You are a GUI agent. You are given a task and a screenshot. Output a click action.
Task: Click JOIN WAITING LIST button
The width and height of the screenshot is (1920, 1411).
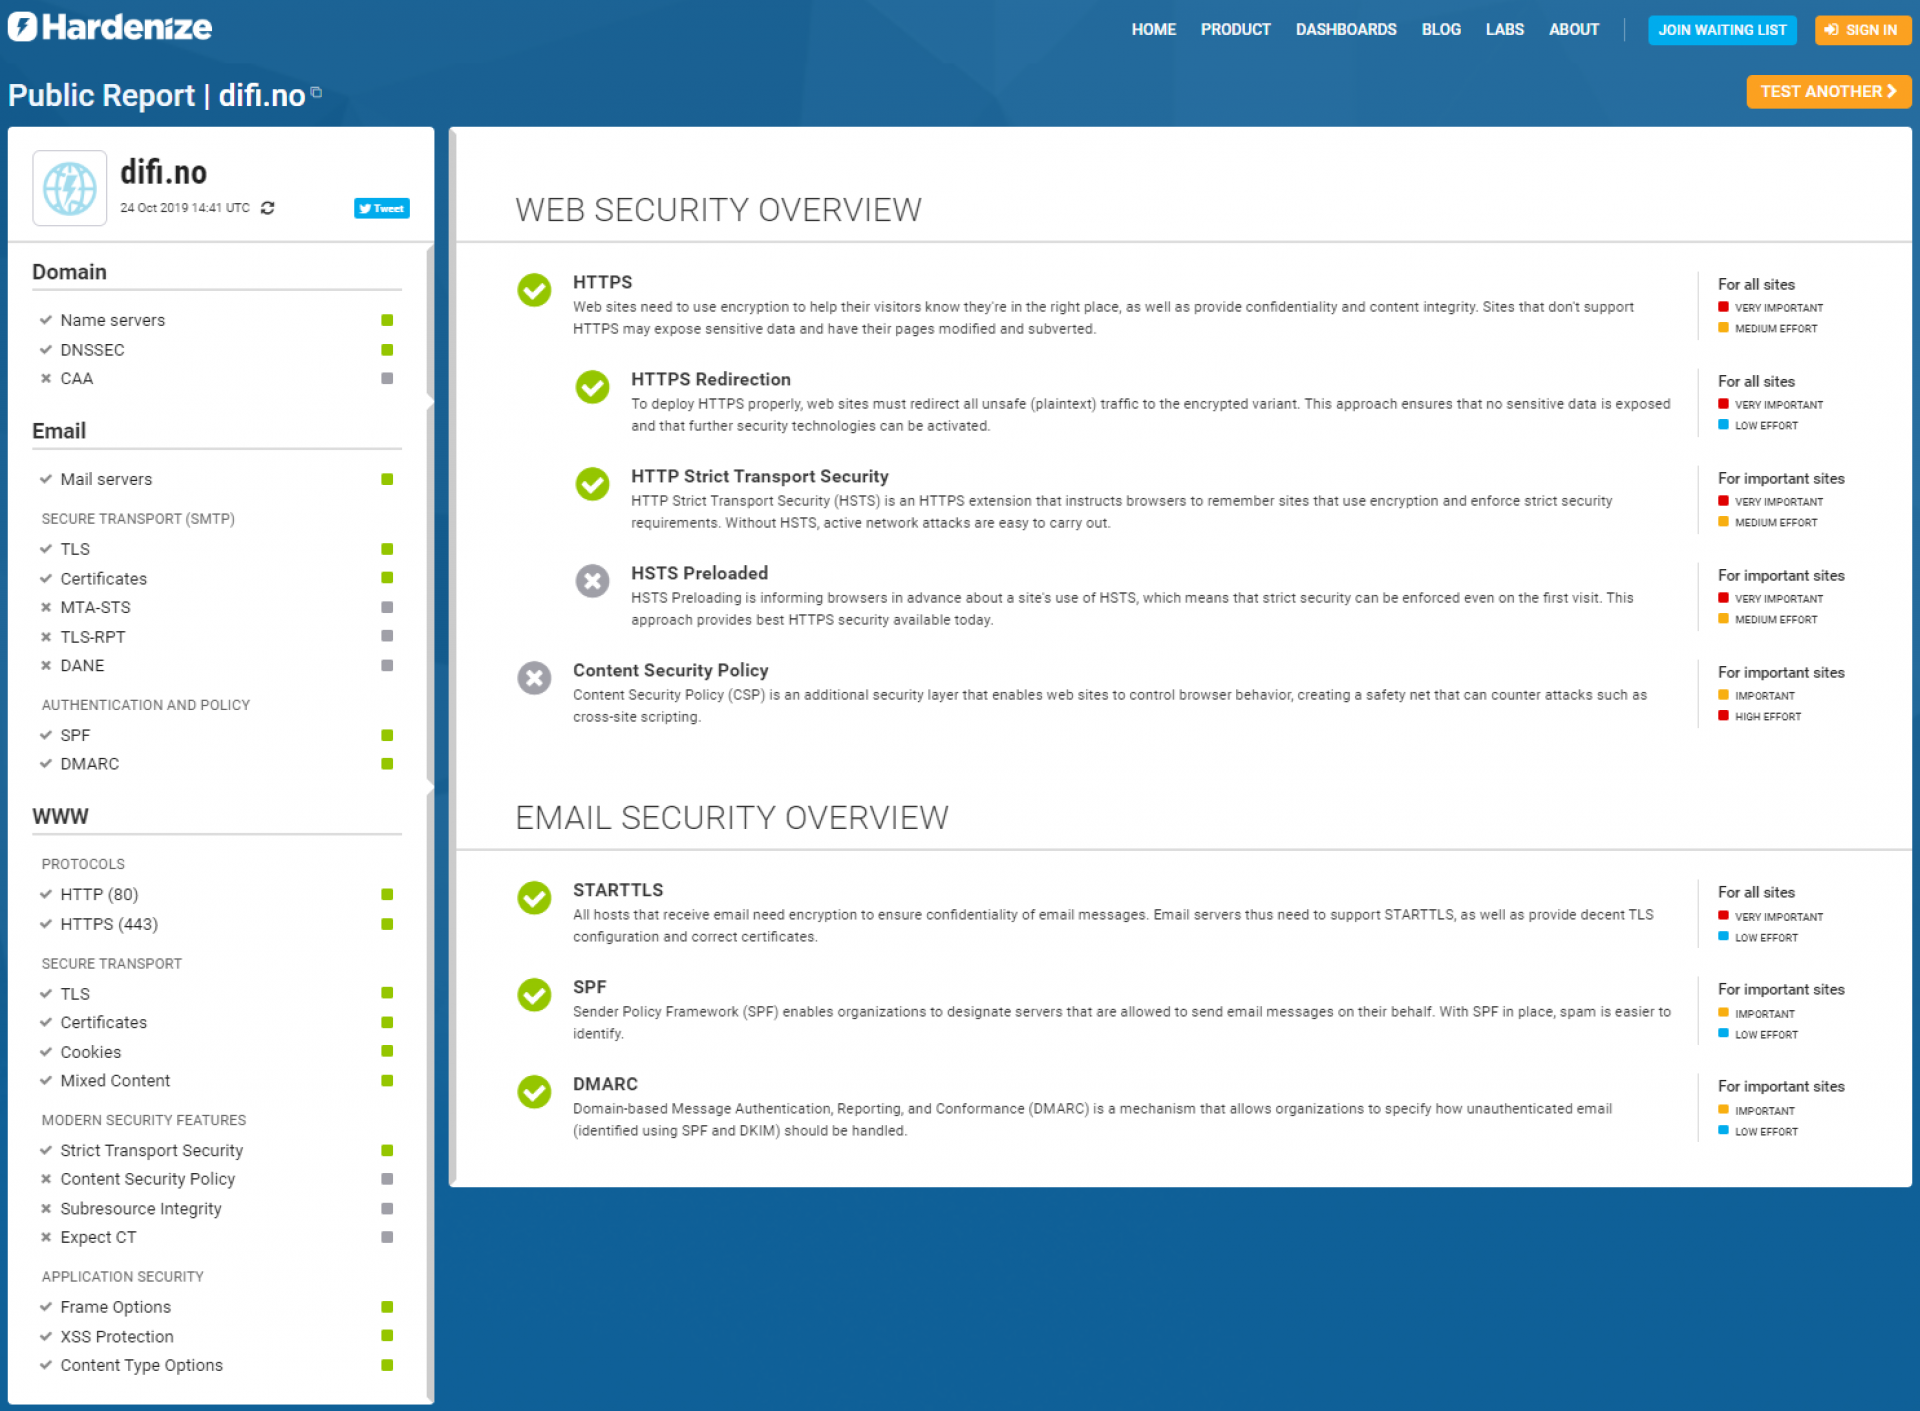1722,30
